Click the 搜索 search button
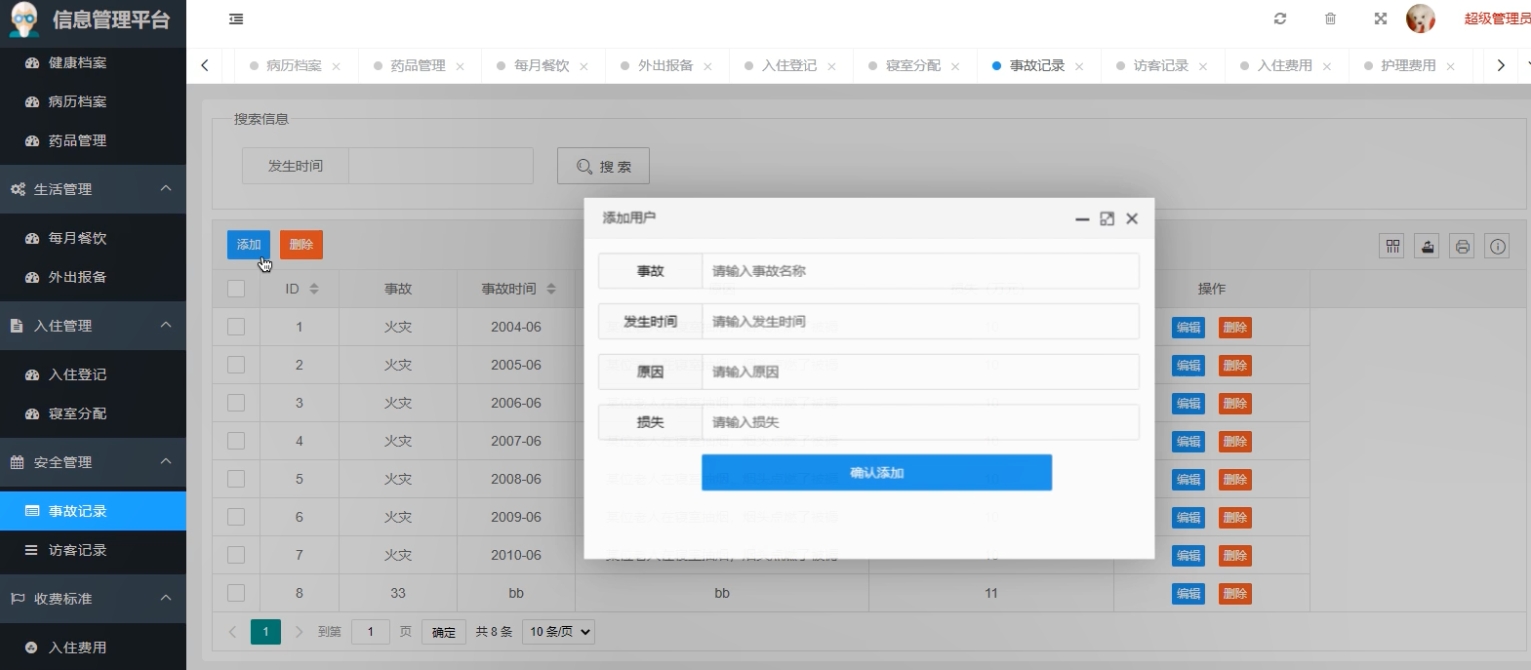Viewport: 1531px width, 670px height. pos(603,166)
